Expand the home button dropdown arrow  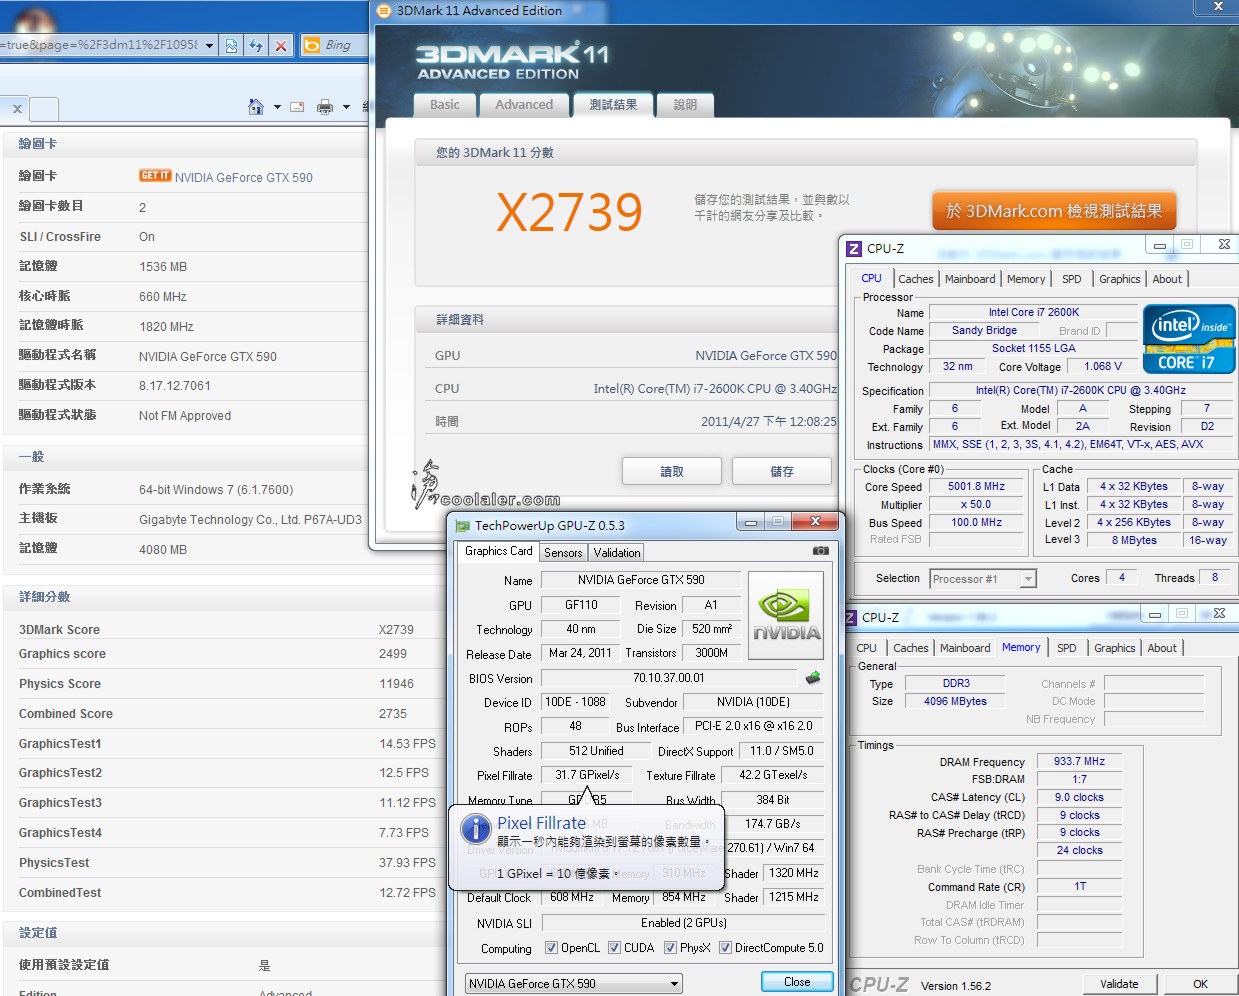(x=277, y=107)
